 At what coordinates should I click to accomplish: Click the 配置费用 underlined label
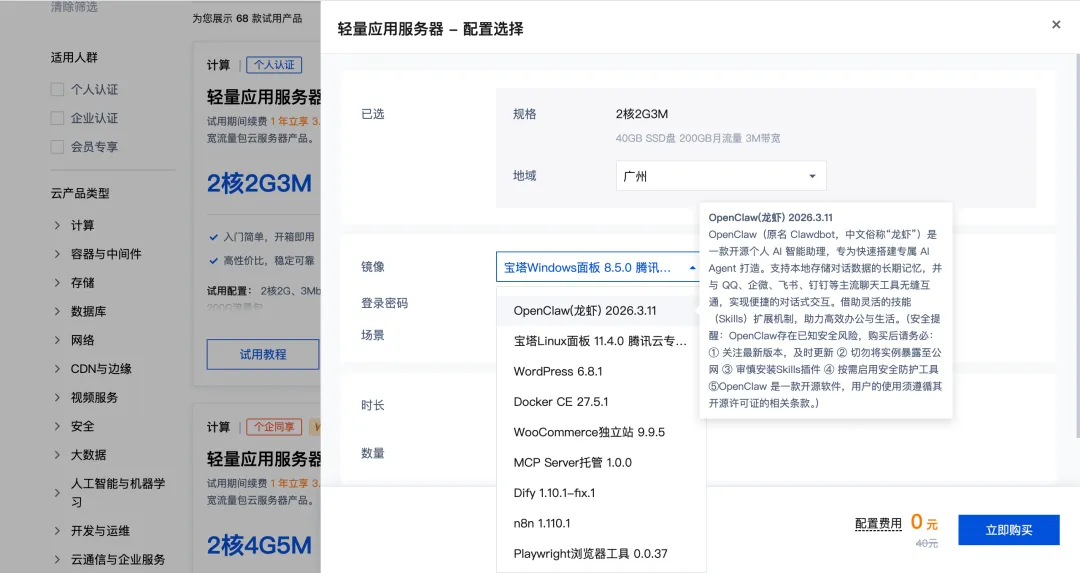pyautogui.click(x=878, y=523)
